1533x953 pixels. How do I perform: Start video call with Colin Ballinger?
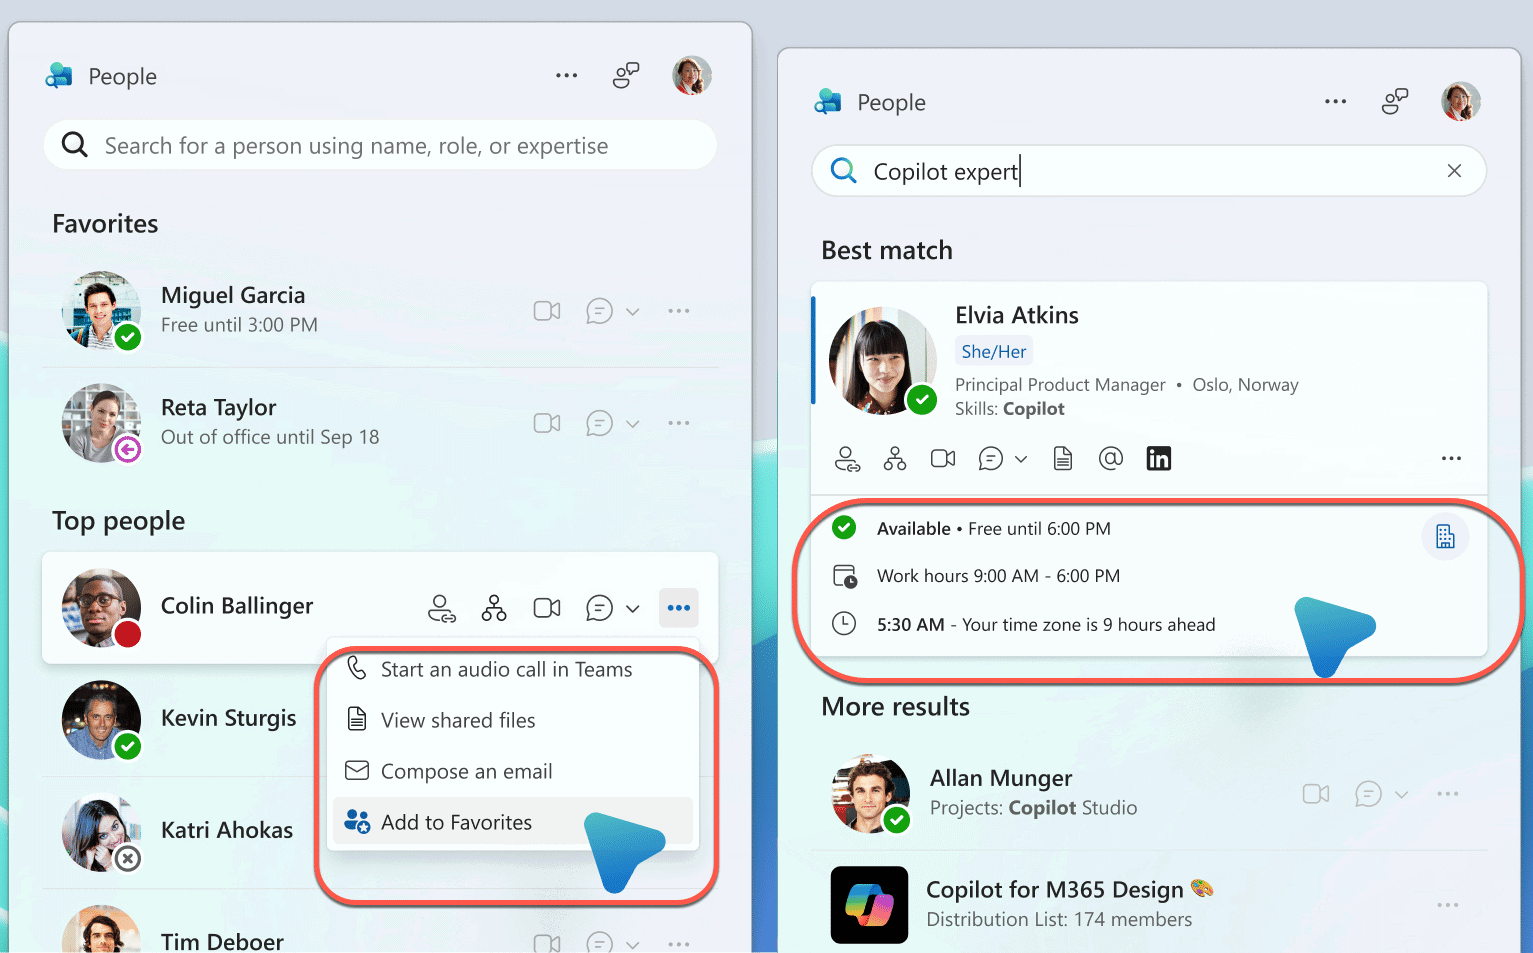coord(547,608)
